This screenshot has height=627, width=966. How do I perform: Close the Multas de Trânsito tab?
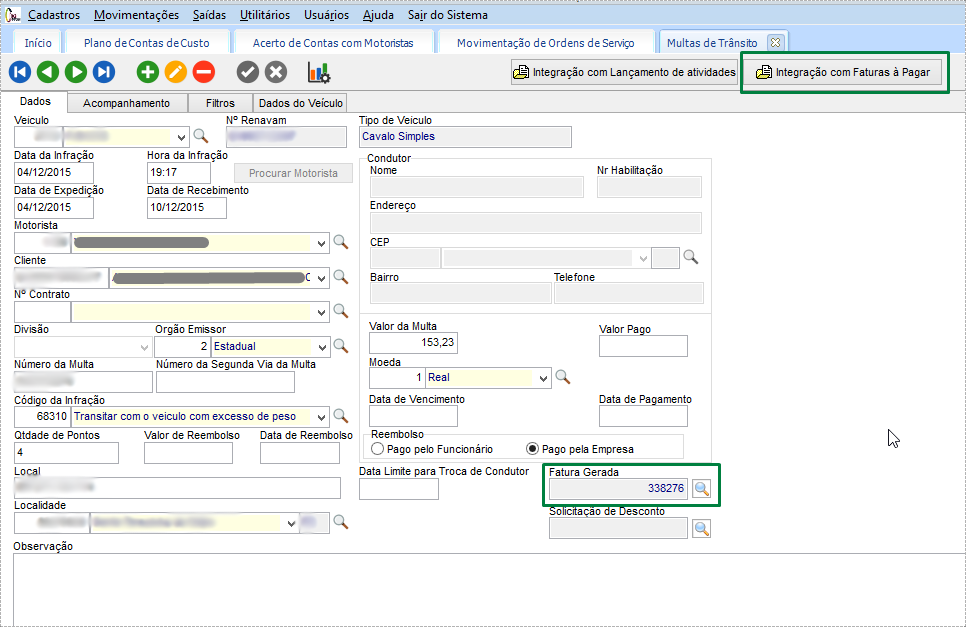(x=774, y=42)
